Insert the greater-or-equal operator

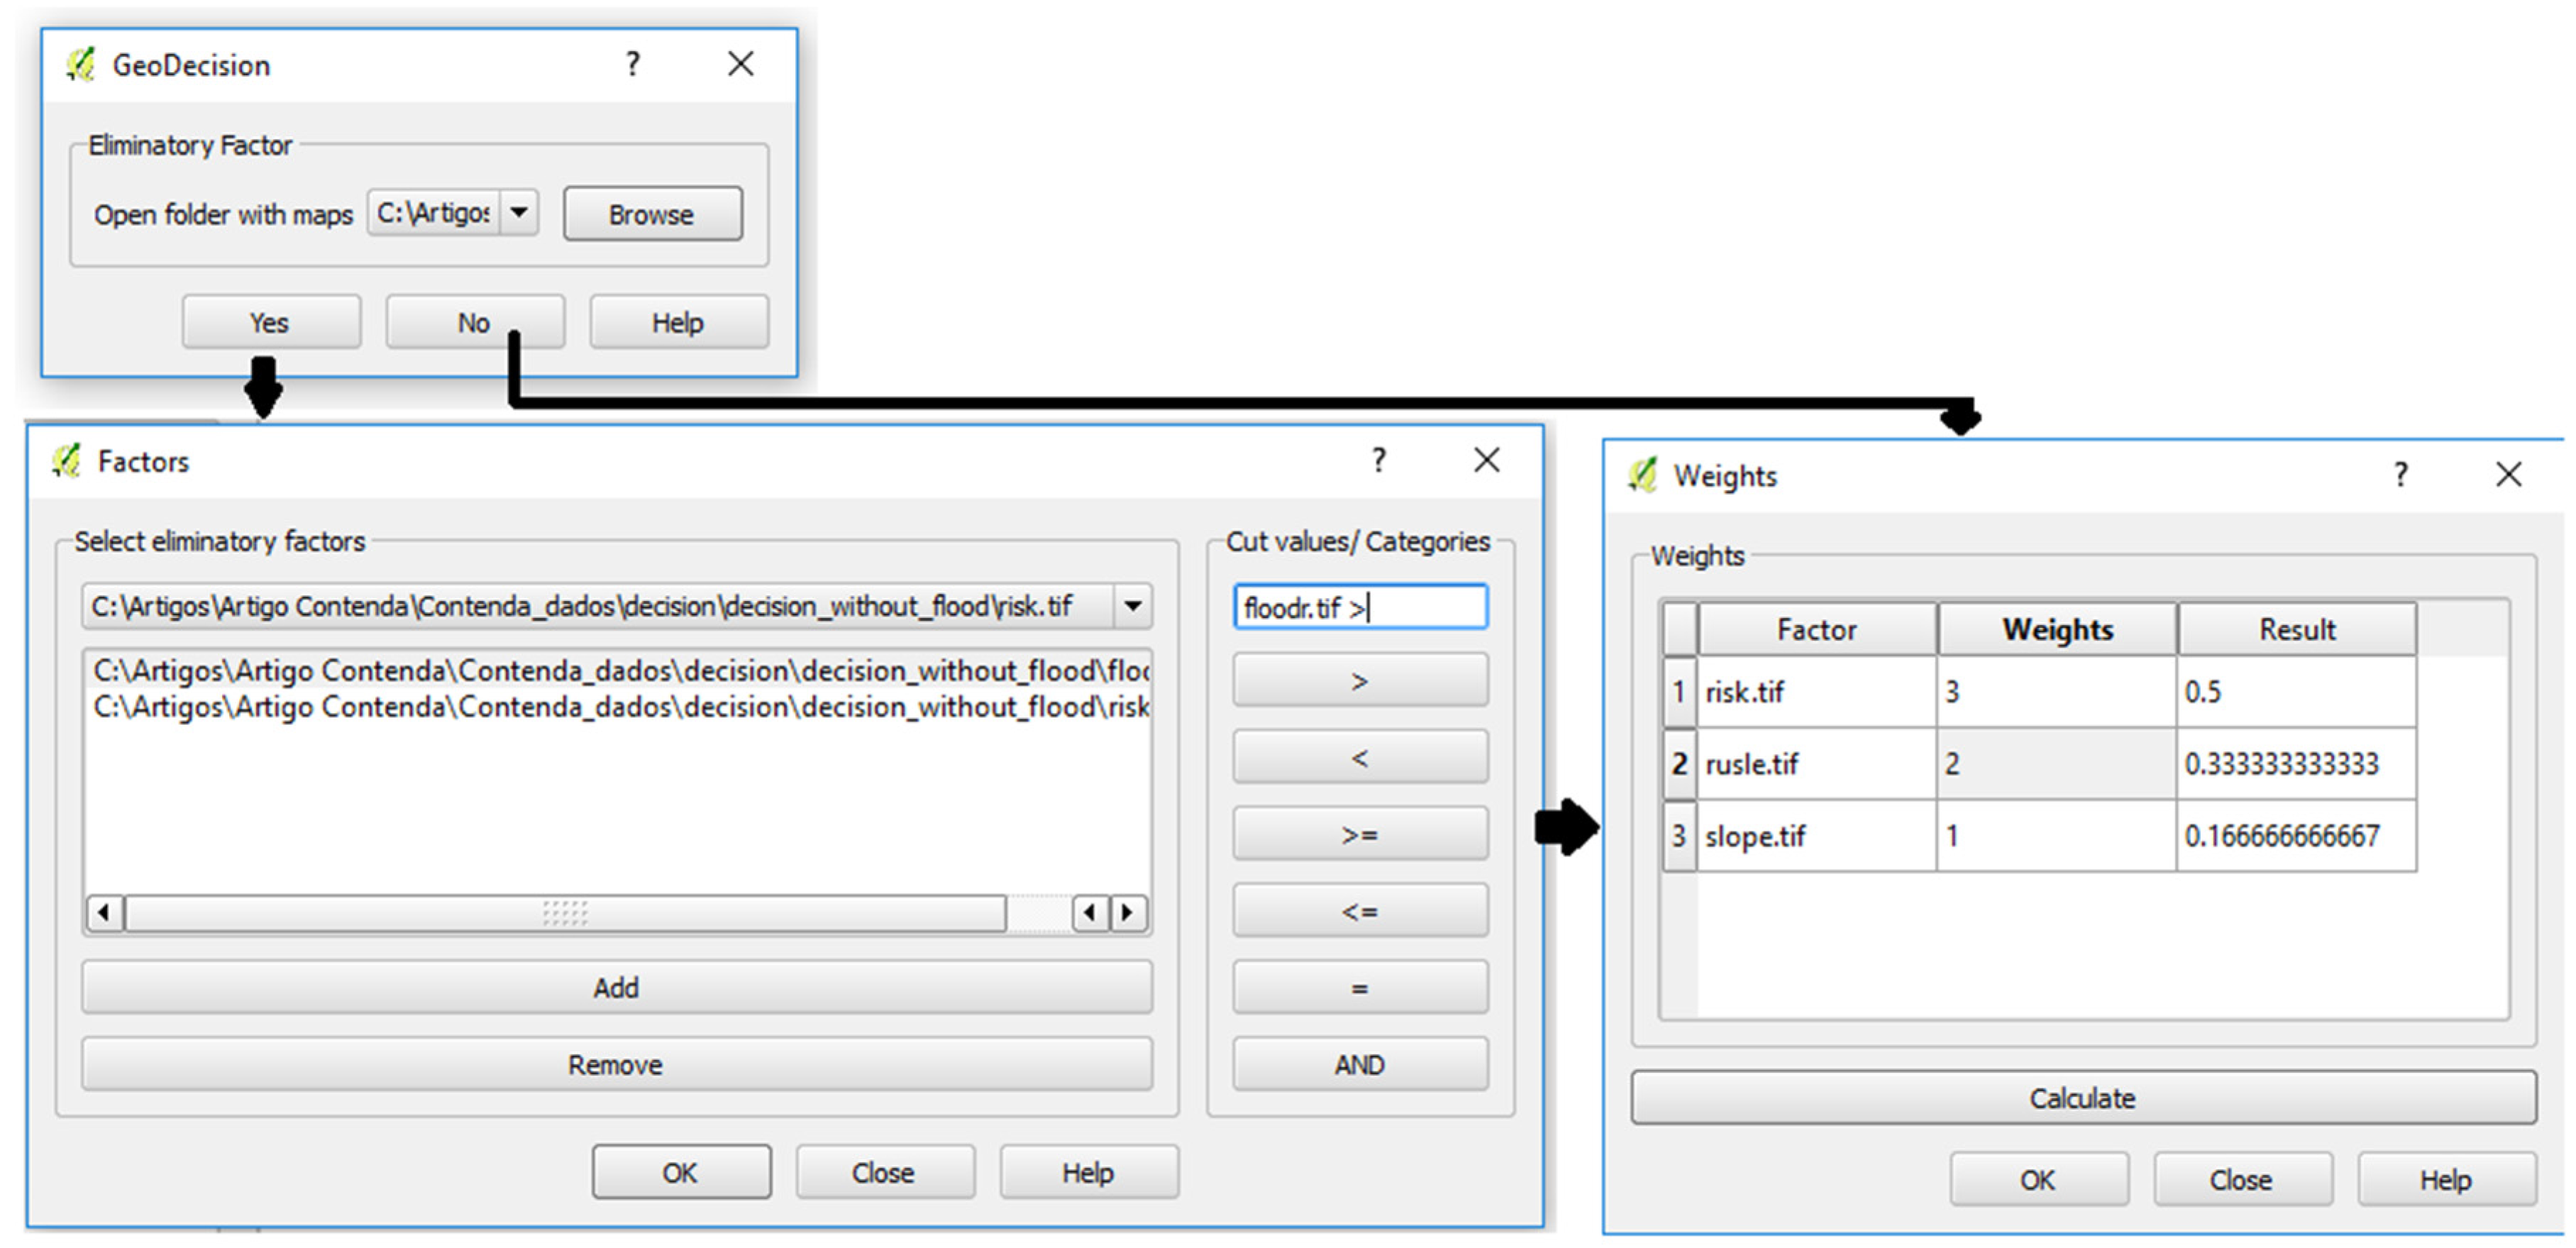(1360, 835)
